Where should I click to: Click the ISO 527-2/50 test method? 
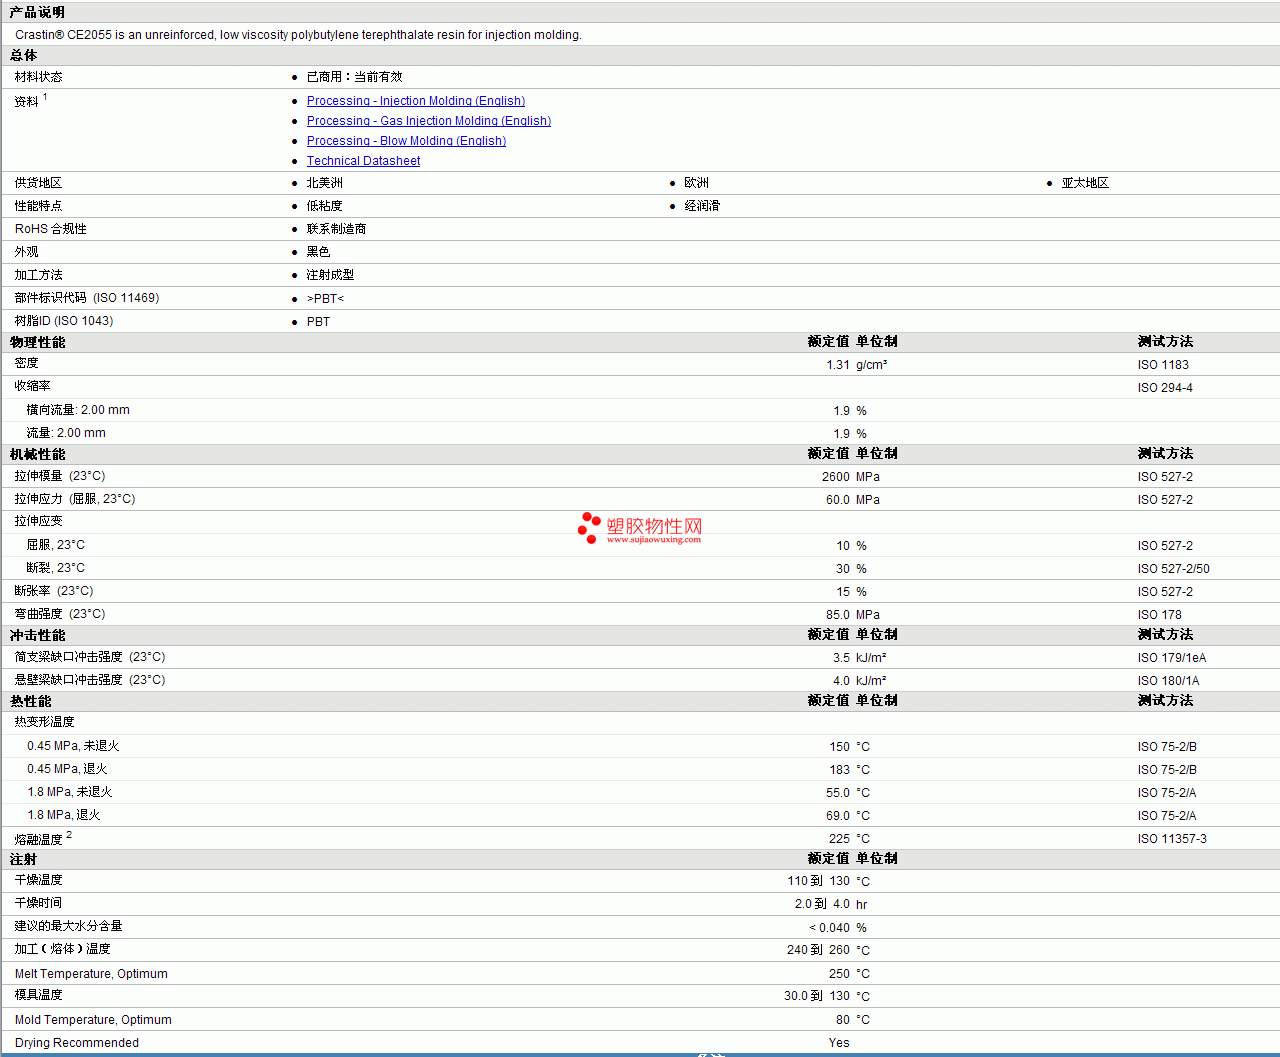click(1174, 569)
